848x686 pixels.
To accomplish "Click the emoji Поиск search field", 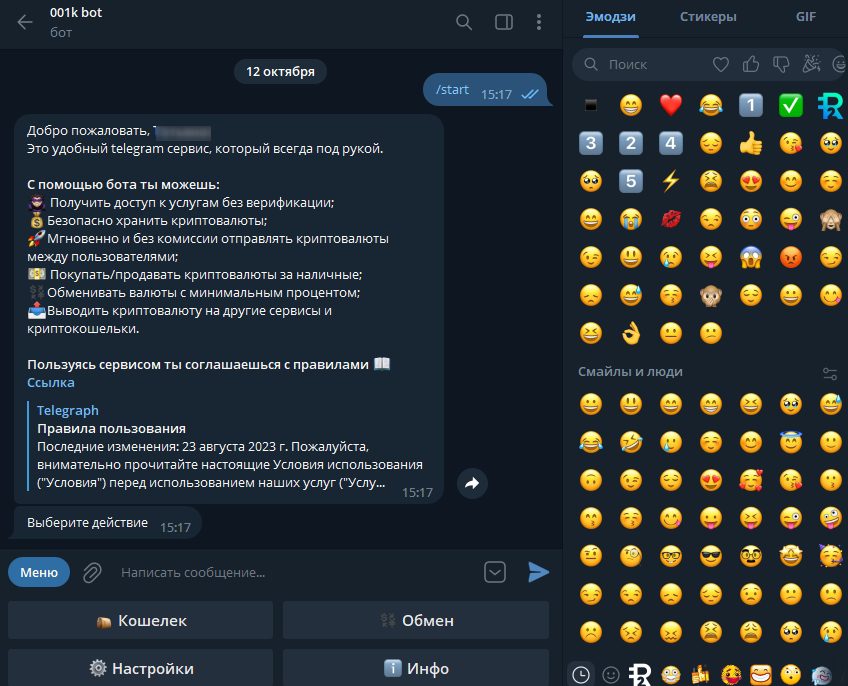I will [644, 65].
